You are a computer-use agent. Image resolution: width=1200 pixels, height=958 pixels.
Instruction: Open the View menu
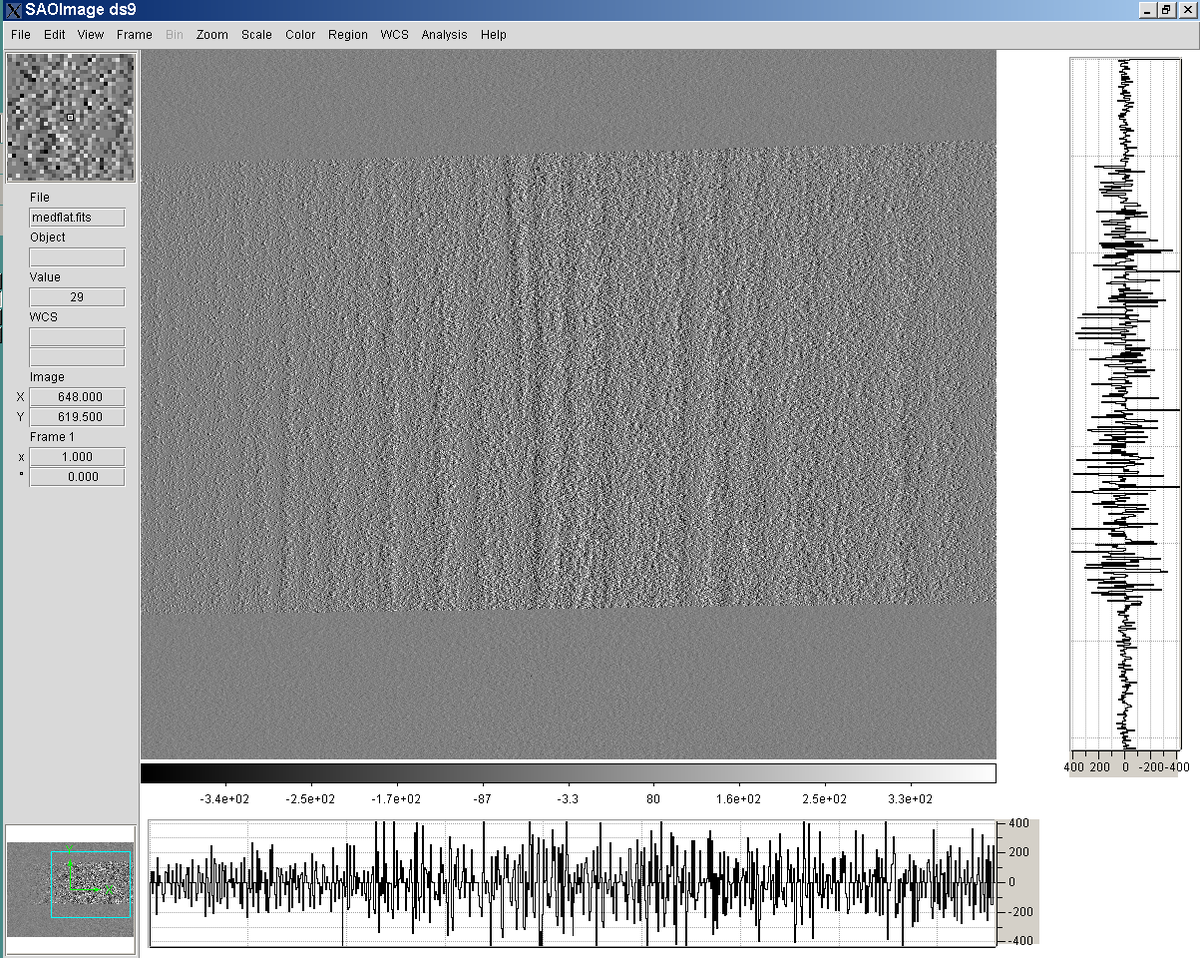point(90,34)
